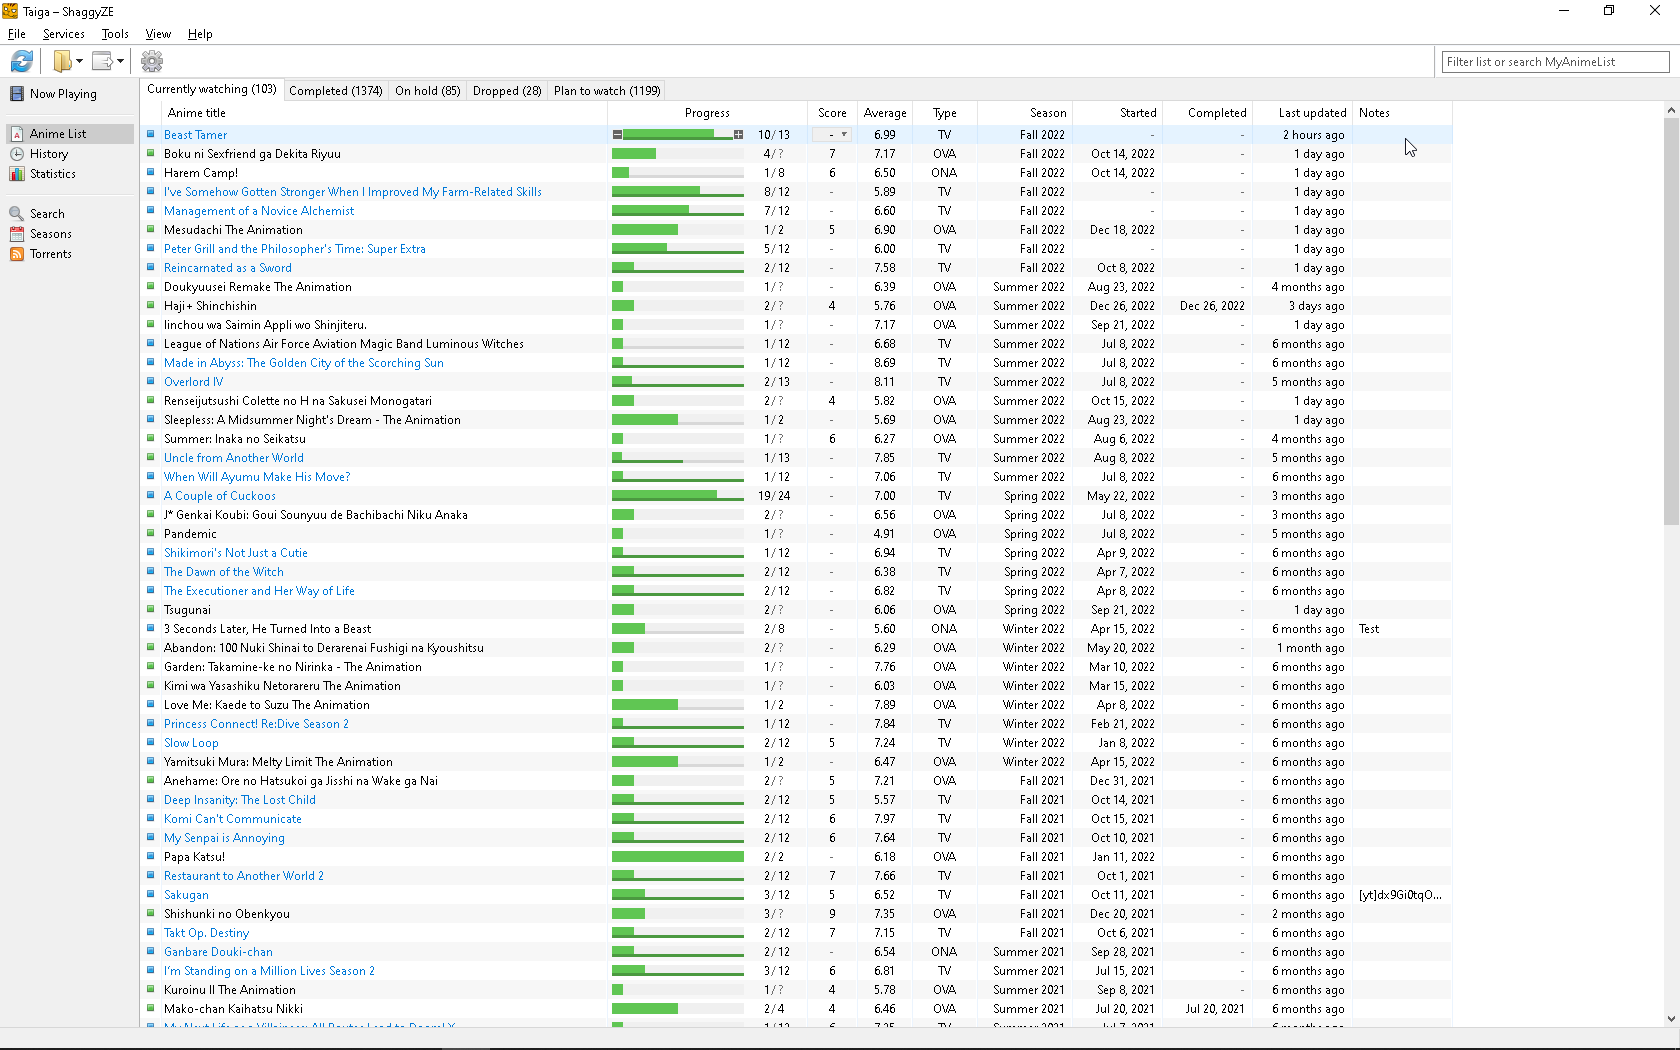Decrease Beast Tamer episode with minus button

[617, 135]
